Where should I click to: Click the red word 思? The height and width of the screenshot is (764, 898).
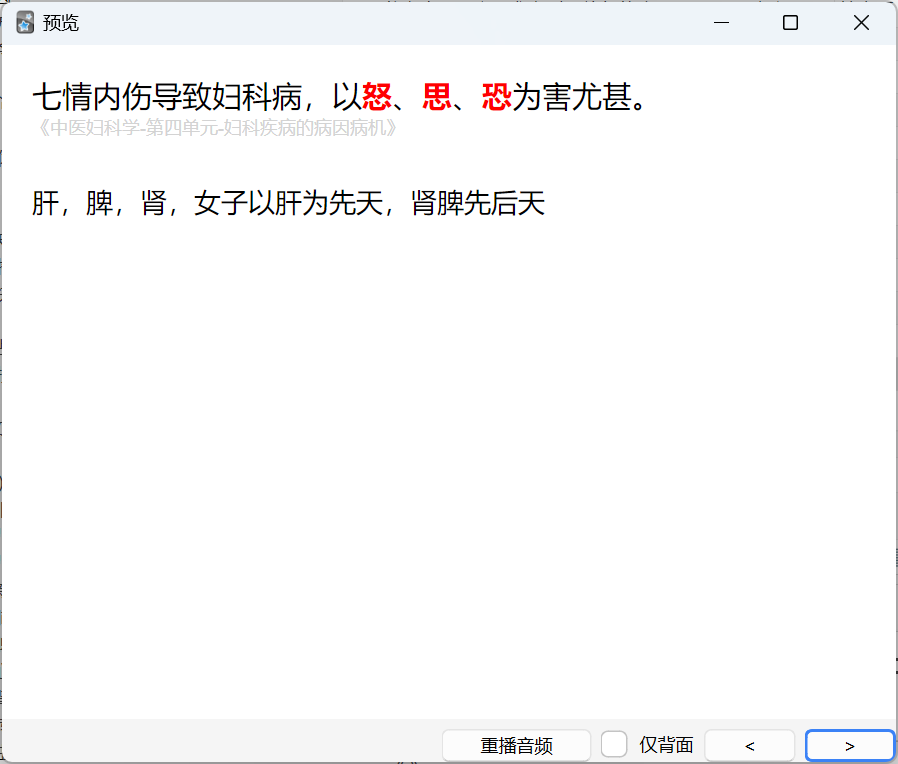436,96
